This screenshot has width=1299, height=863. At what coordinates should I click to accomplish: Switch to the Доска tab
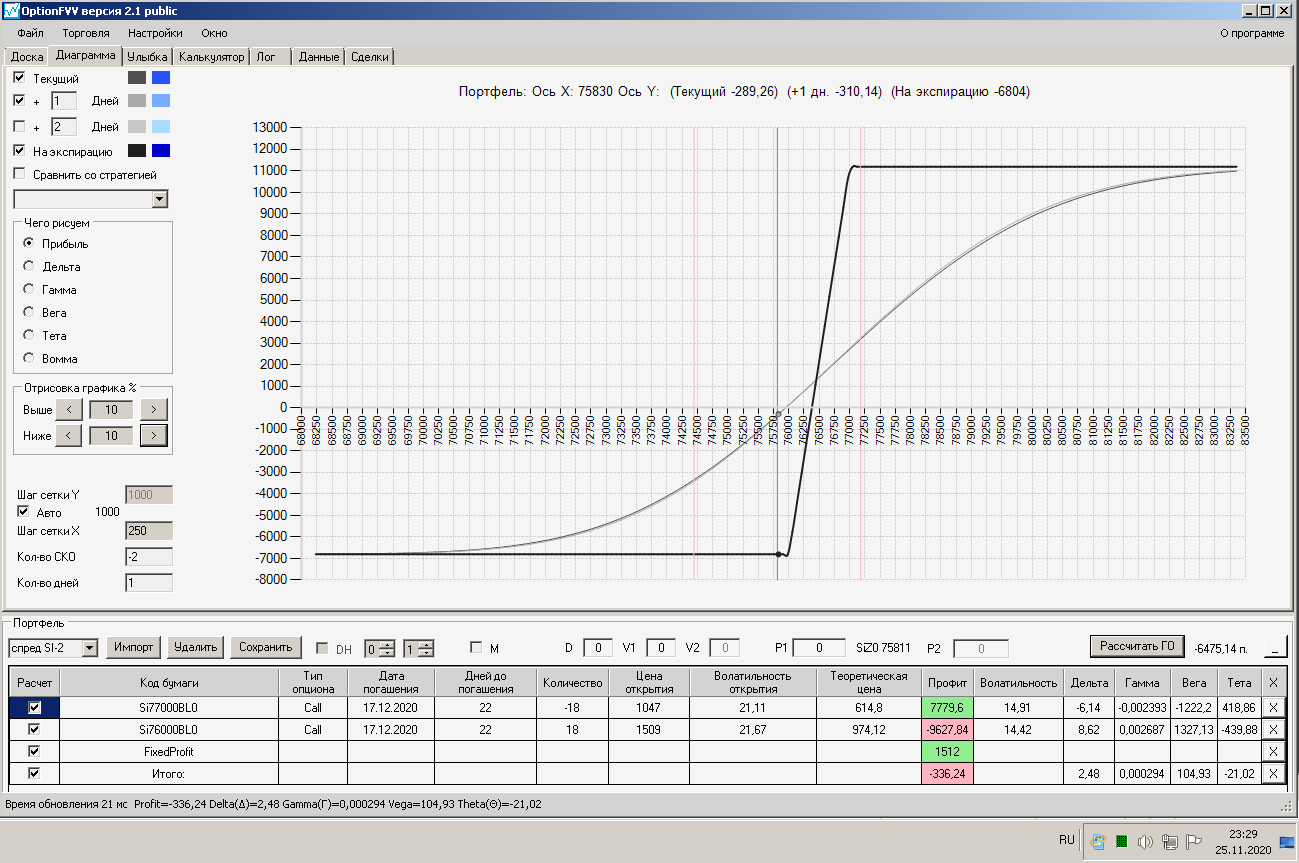[27, 57]
